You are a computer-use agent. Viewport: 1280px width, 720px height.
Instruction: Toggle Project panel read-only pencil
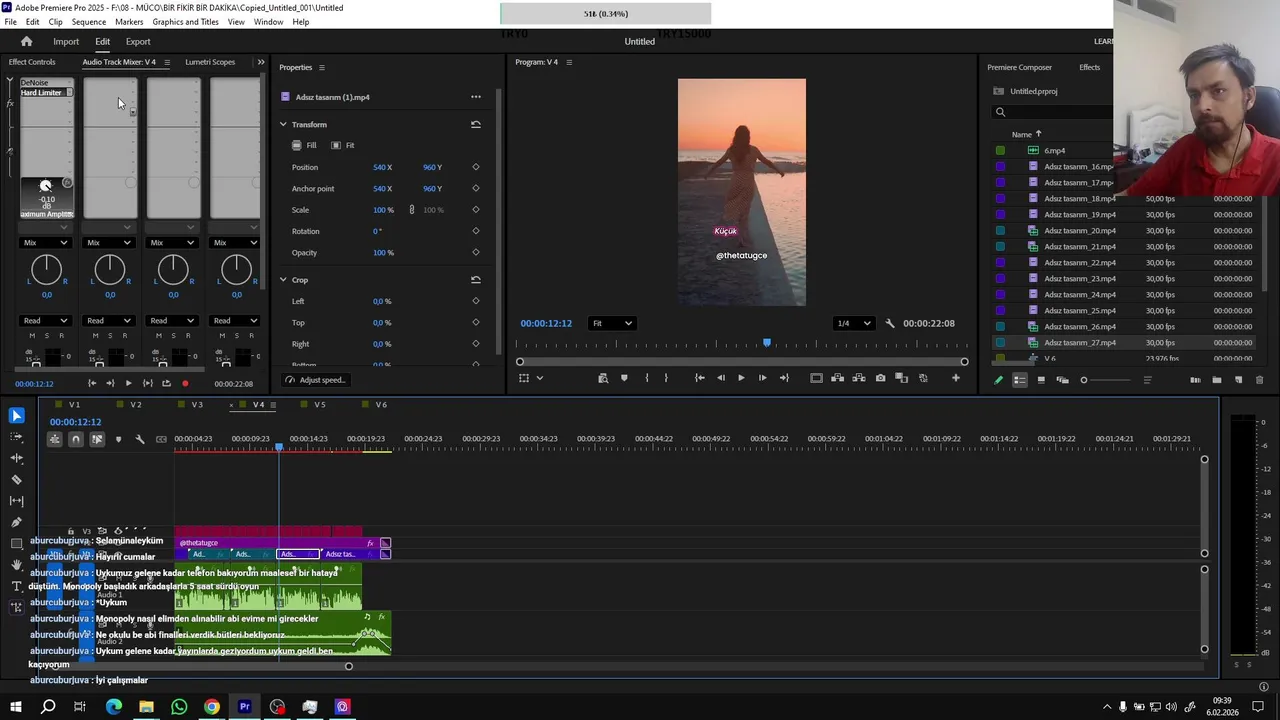998,380
